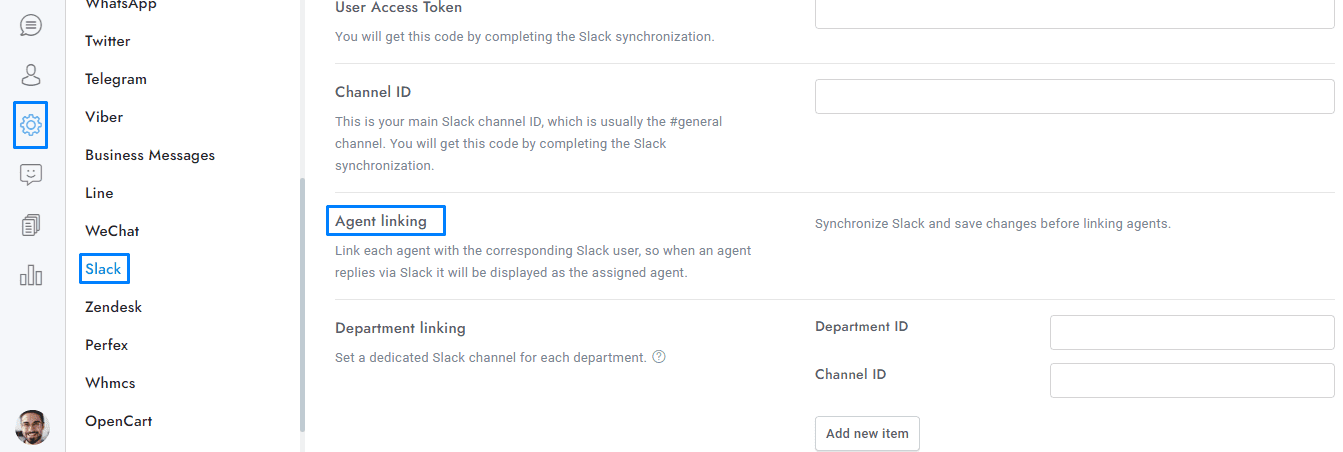Select the Telegram settings tab

point(116,79)
